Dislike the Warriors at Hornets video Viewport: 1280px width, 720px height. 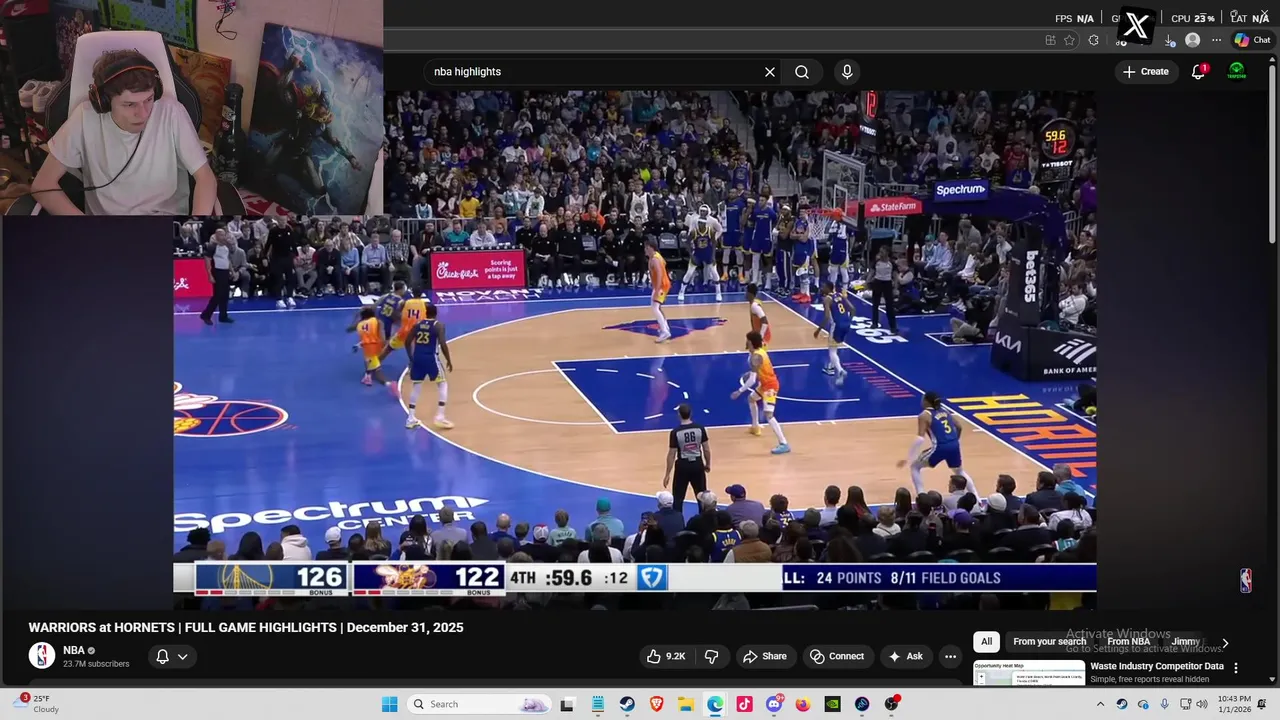click(x=712, y=656)
